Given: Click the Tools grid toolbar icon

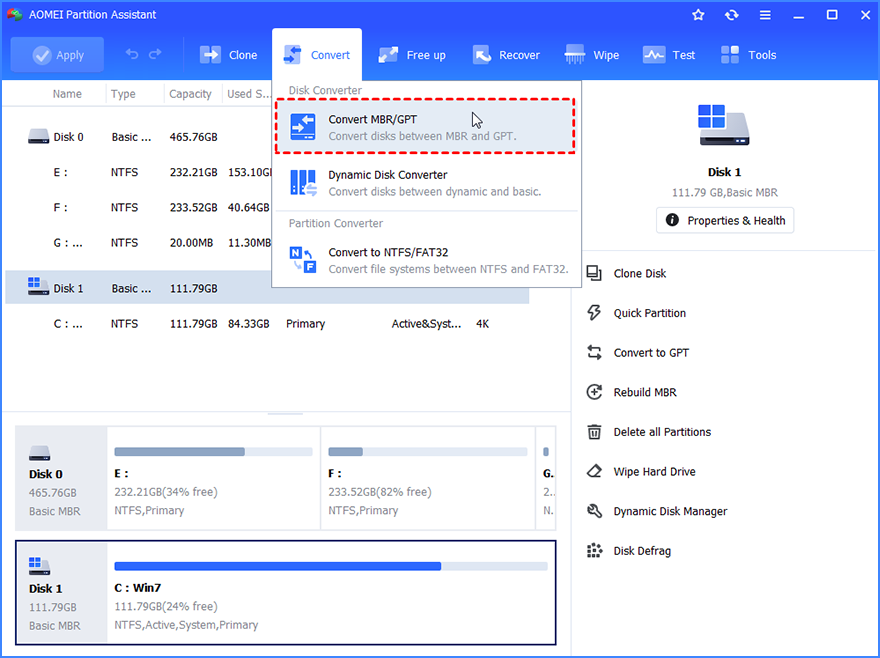Looking at the screenshot, I should [x=730, y=55].
